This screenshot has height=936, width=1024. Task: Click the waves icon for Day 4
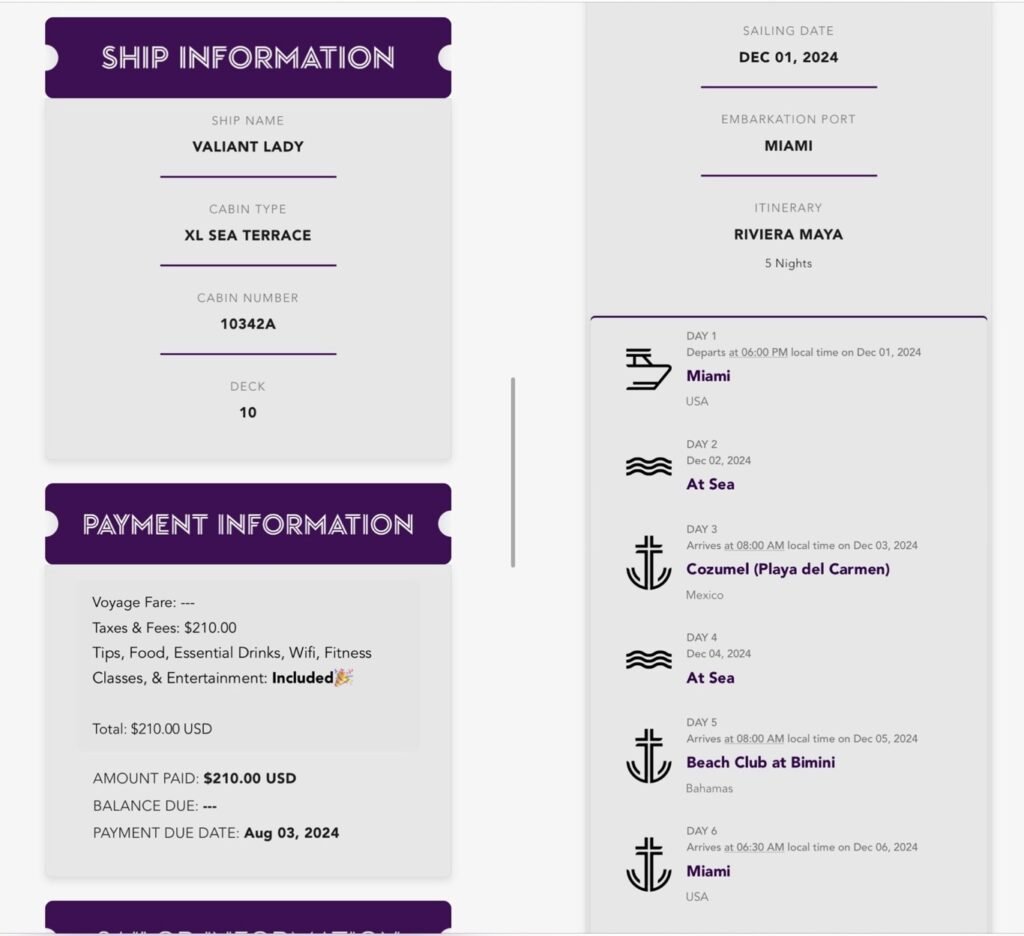pos(648,660)
